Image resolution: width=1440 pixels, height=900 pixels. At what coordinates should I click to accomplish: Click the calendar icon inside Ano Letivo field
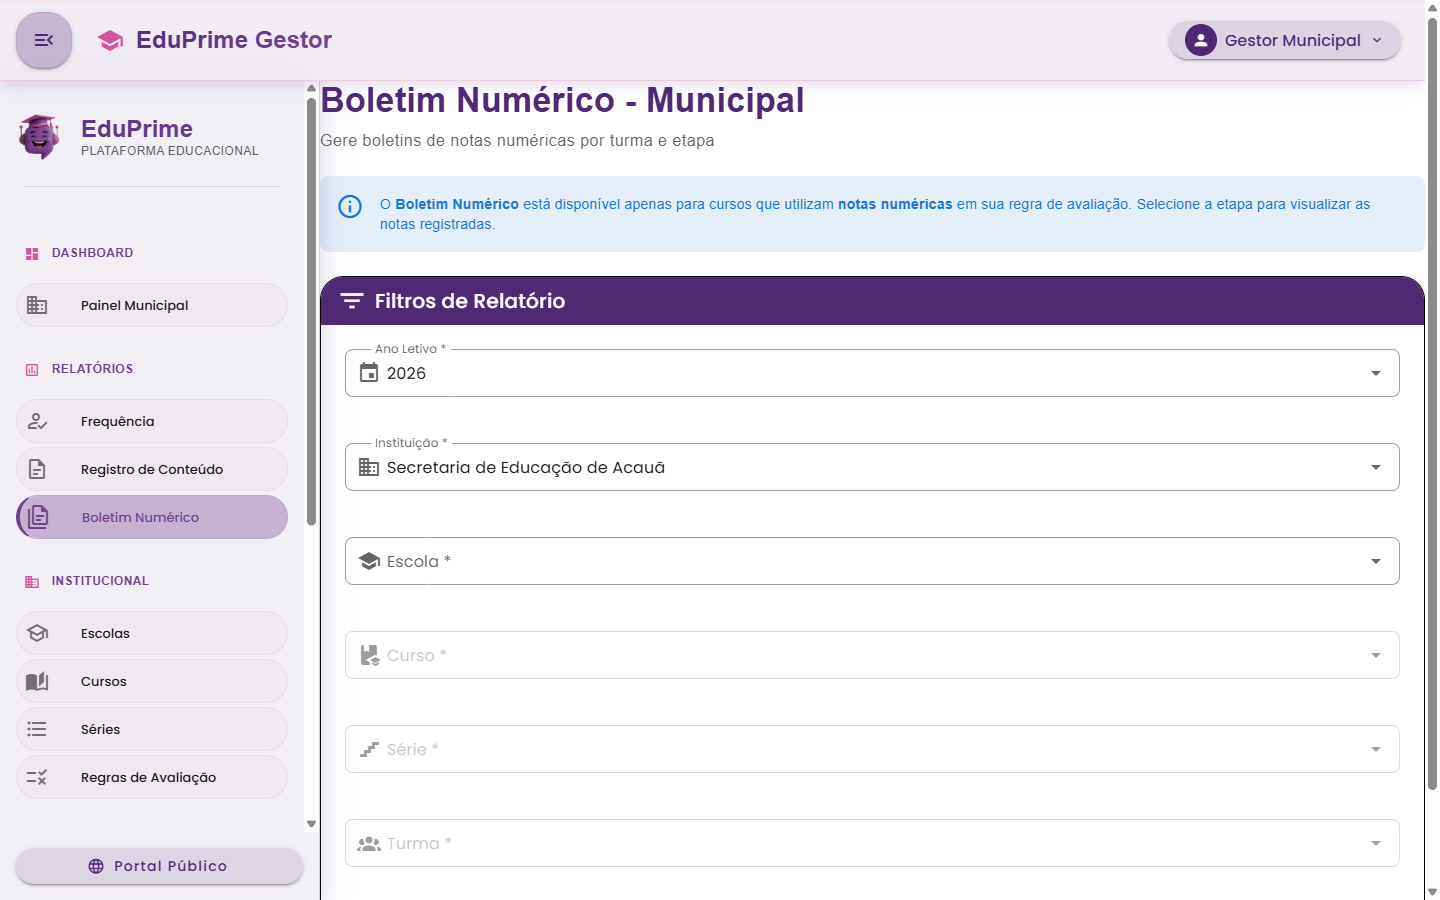point(366,372)
